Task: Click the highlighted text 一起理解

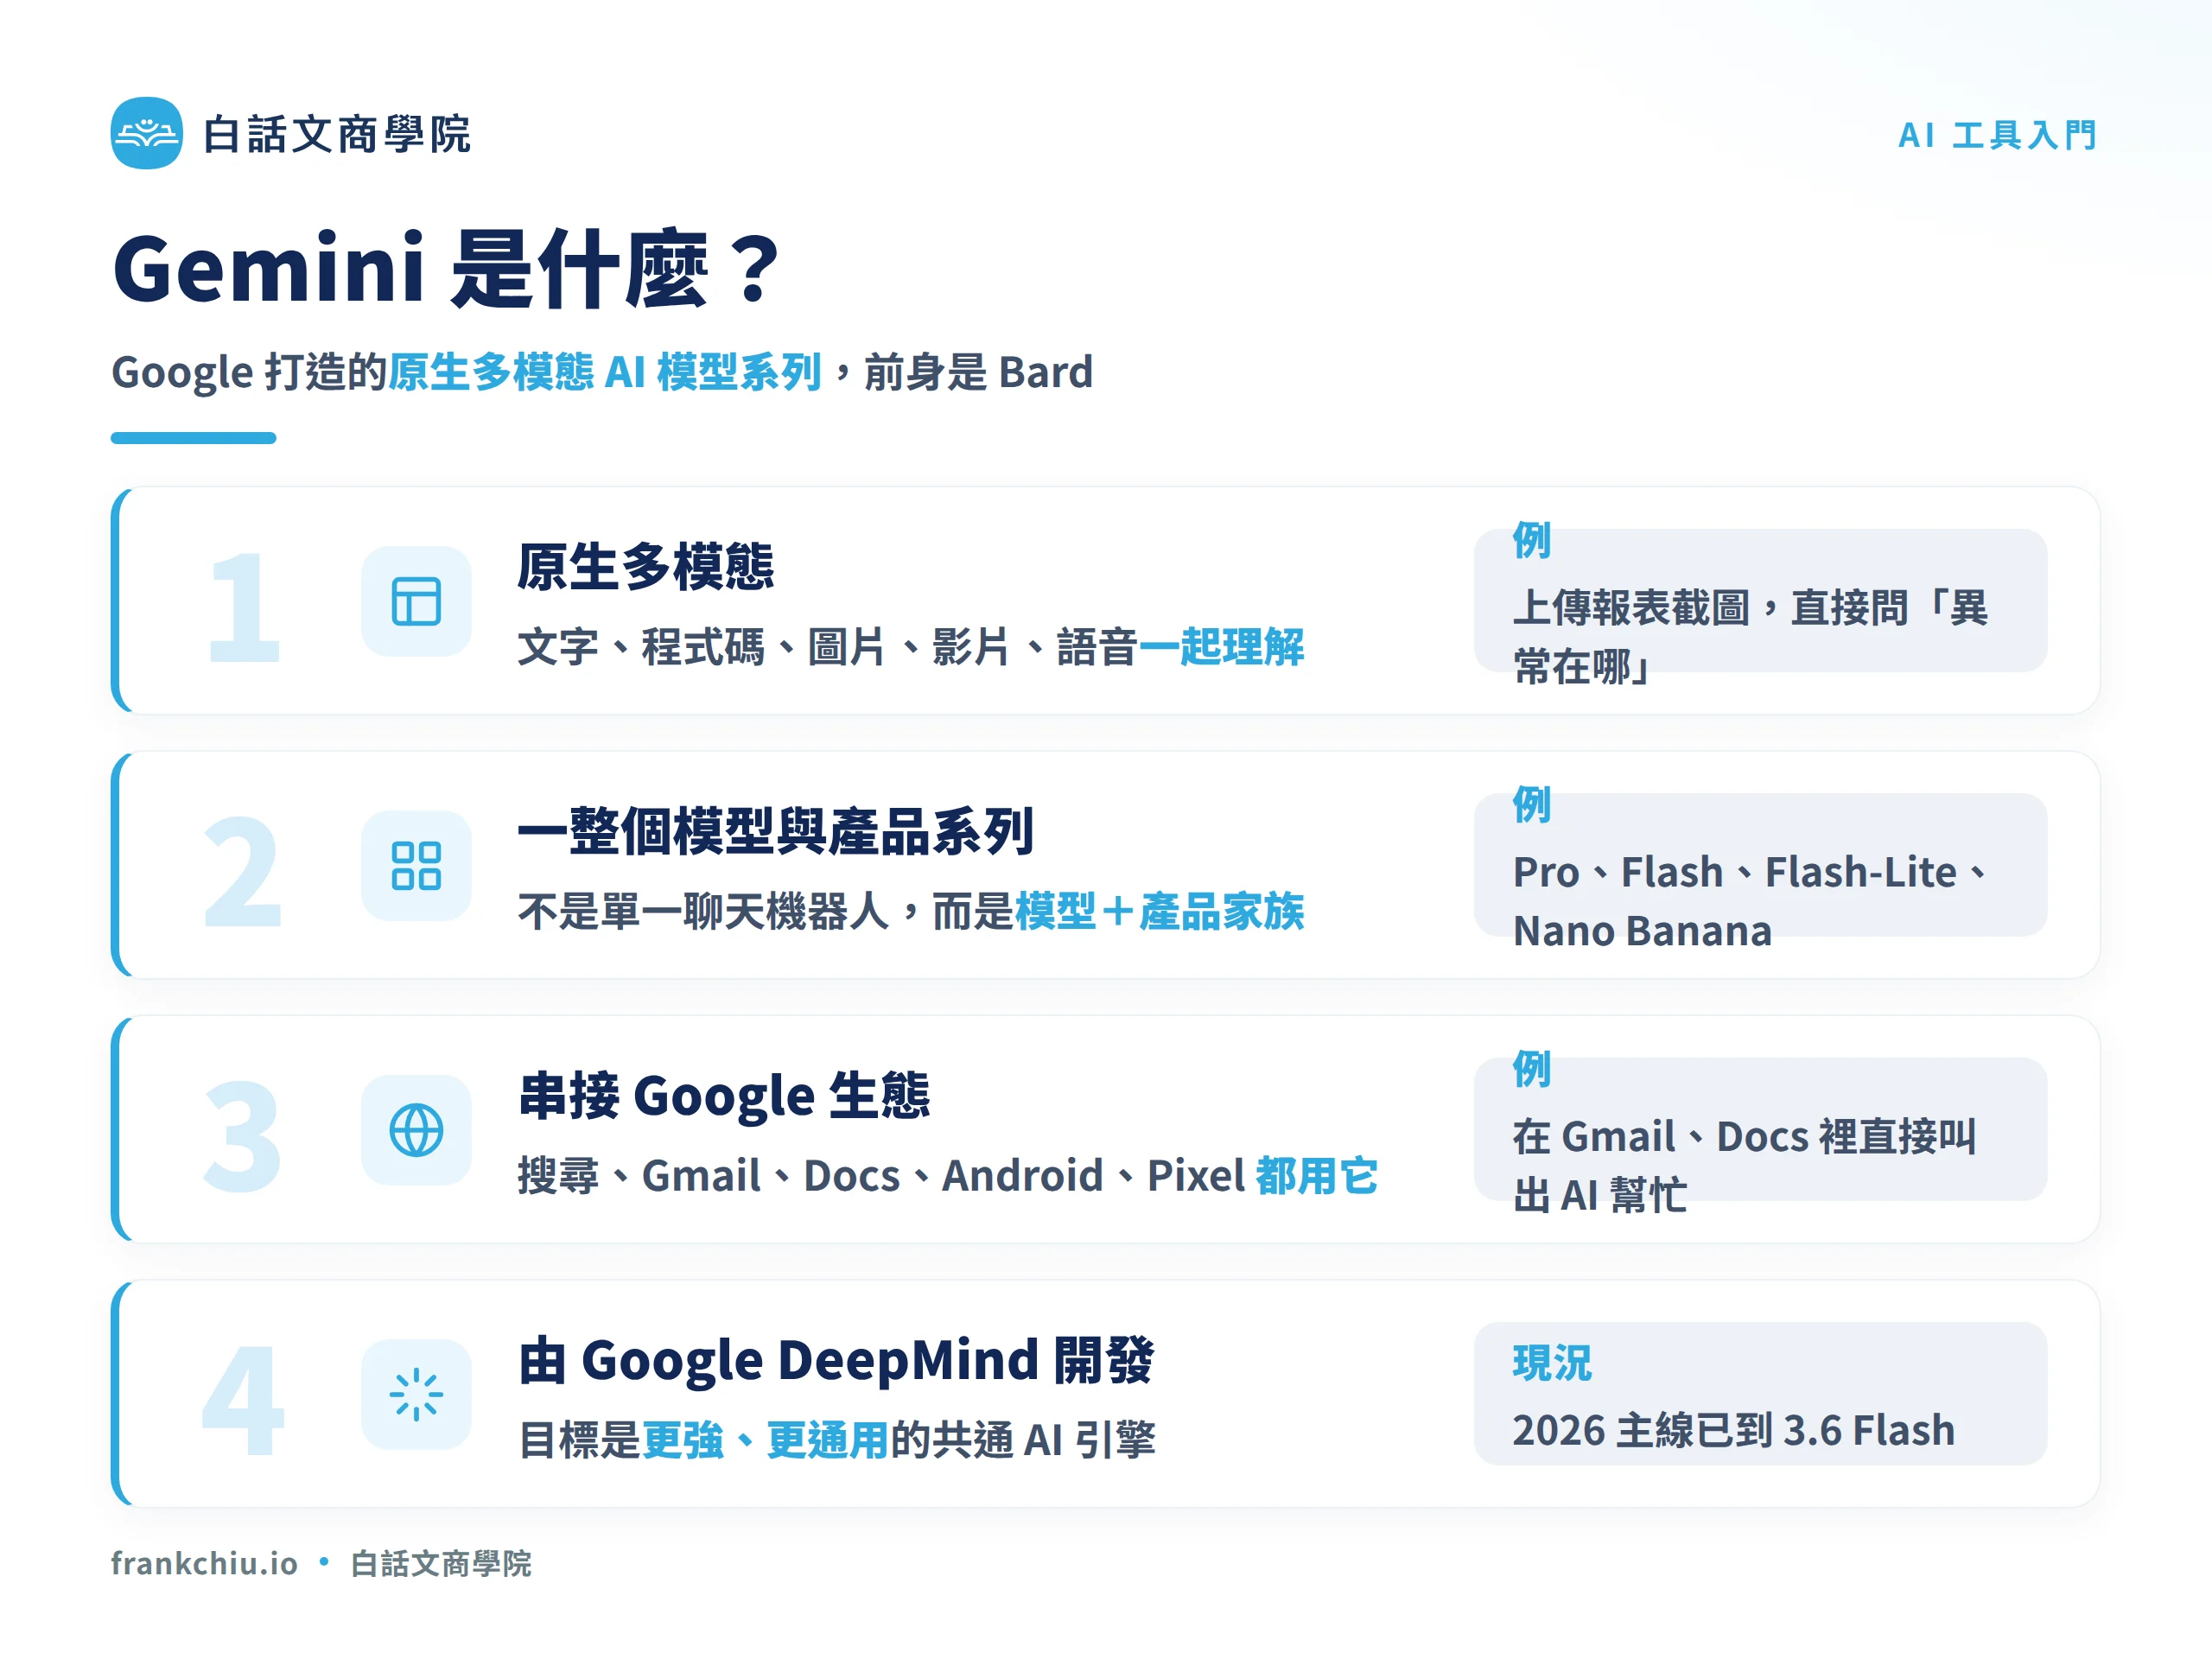Action: pyautogui.click(x=1222, y=647)
